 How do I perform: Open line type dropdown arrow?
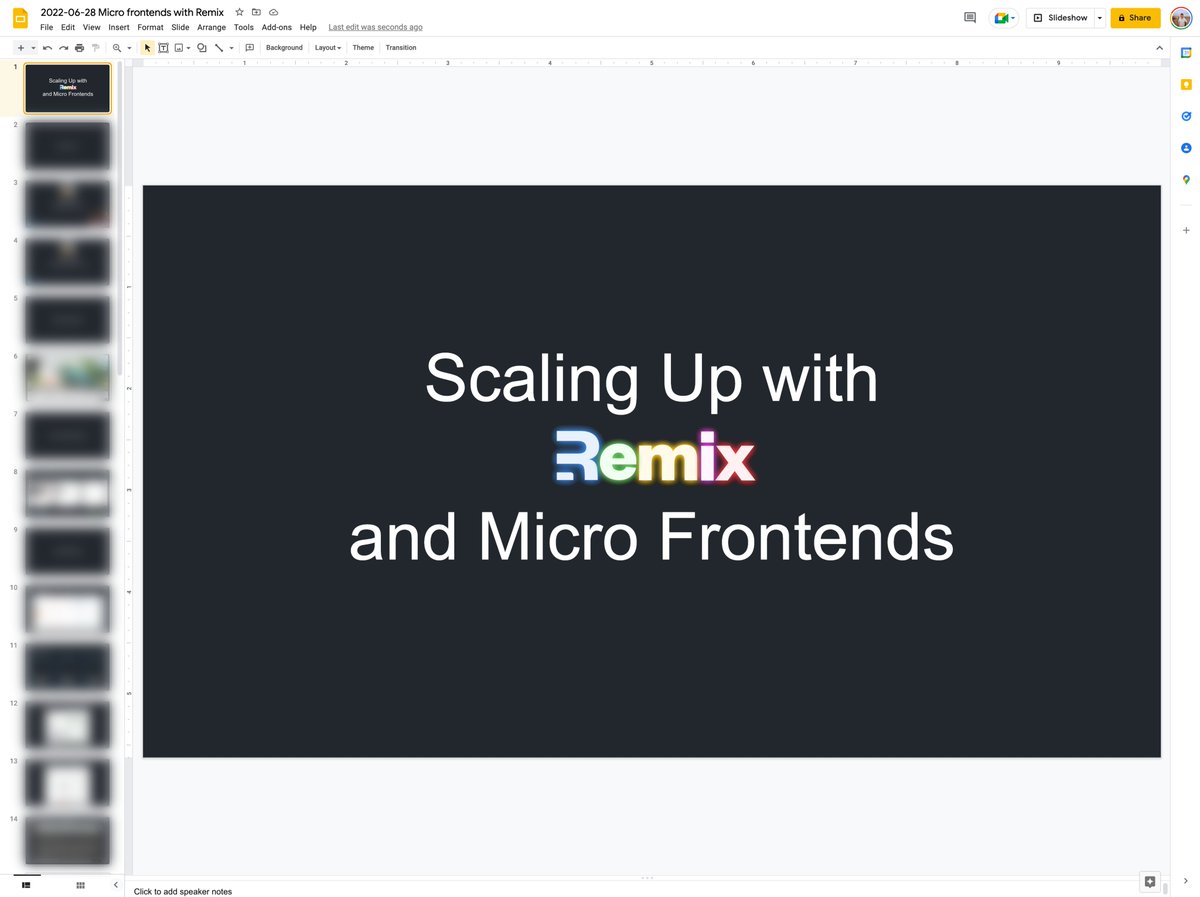pyautogui.click(x=231, y=48)
